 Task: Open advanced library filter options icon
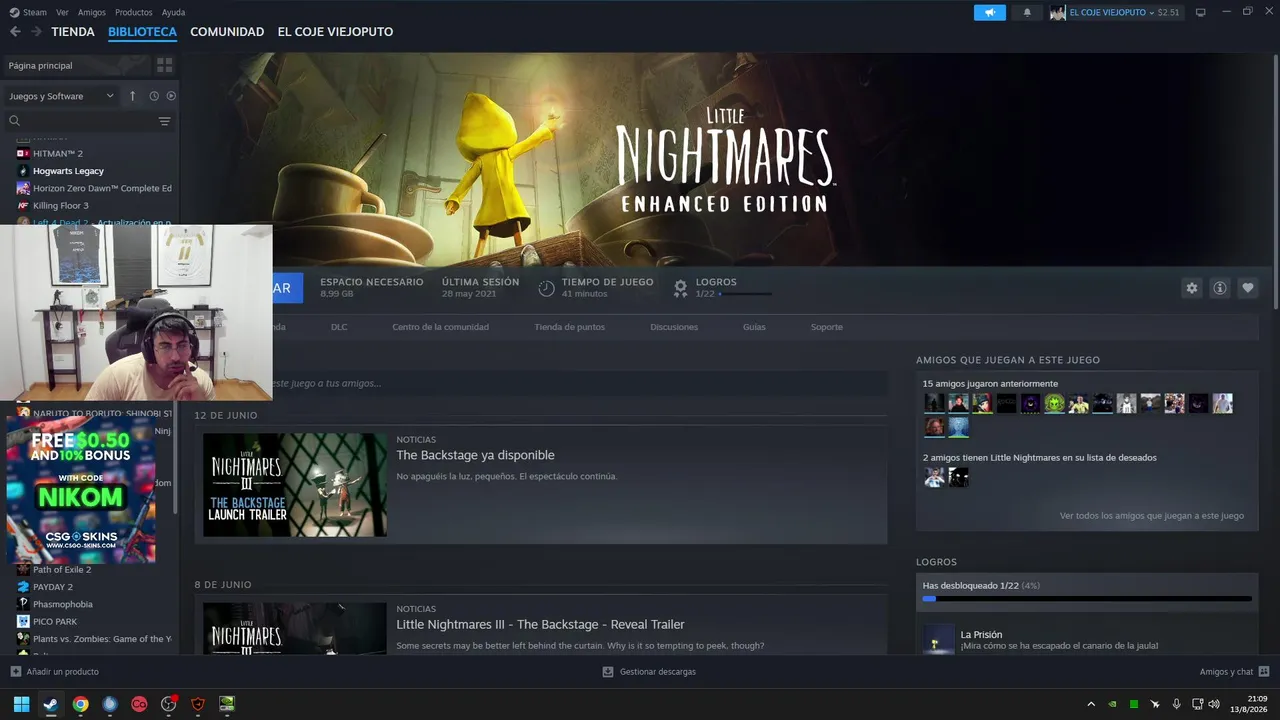tap(165, 121)
